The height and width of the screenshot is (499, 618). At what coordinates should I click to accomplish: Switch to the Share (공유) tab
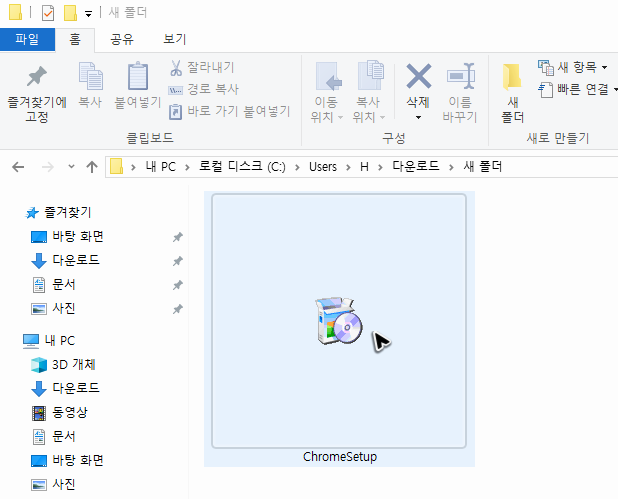coord(122,39)
